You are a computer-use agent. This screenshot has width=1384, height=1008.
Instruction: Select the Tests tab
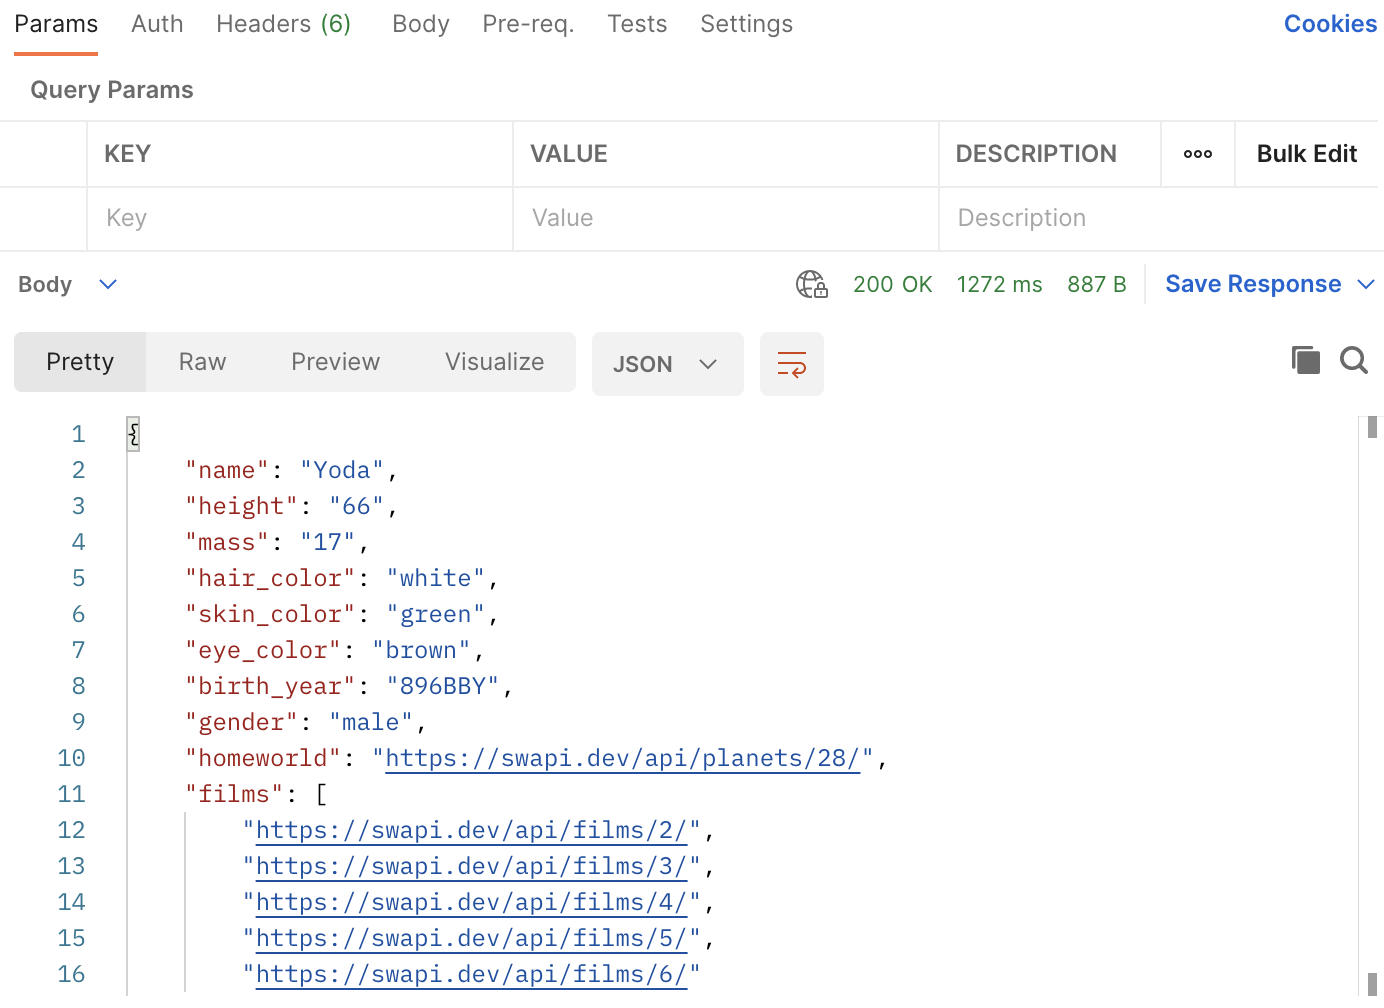[x=637, y=24]
